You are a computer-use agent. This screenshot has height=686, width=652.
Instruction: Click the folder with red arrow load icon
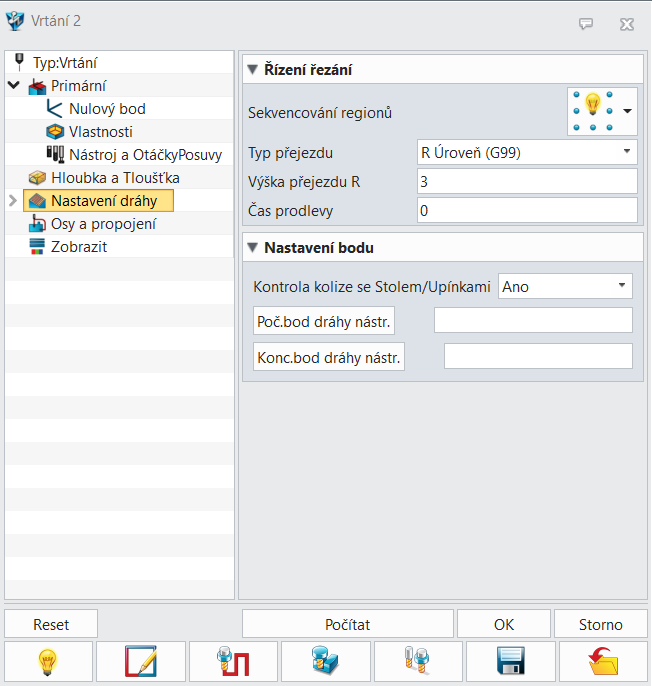tap(603, 662)
